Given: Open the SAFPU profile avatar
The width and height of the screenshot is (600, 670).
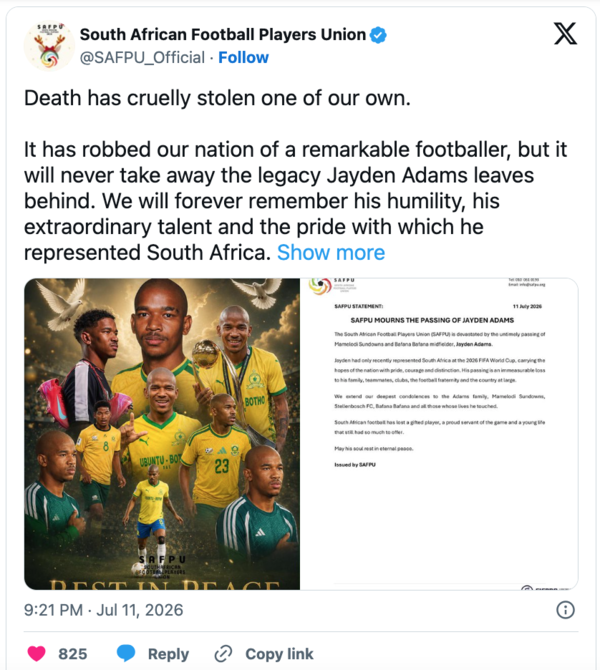Looking at the screenshot, I should pos(49,45).
